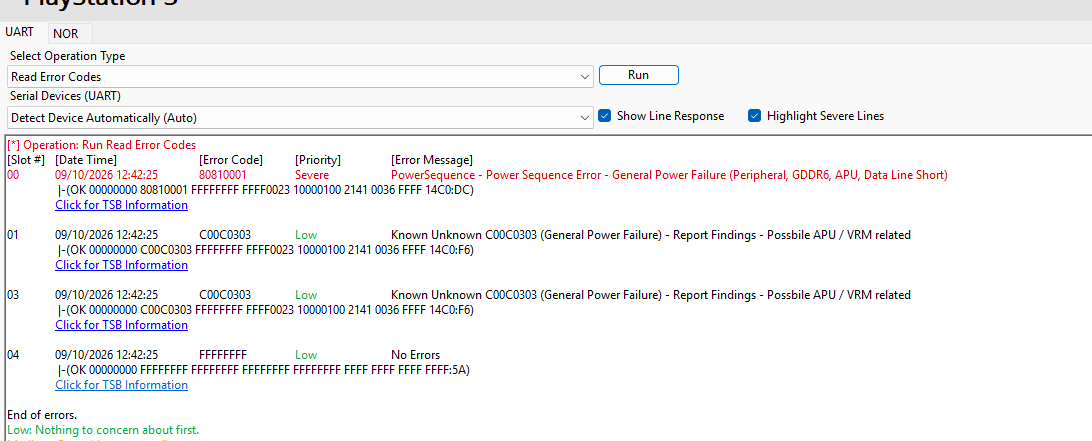
Task: Click the Run button
Action: [x=639, y=75]
